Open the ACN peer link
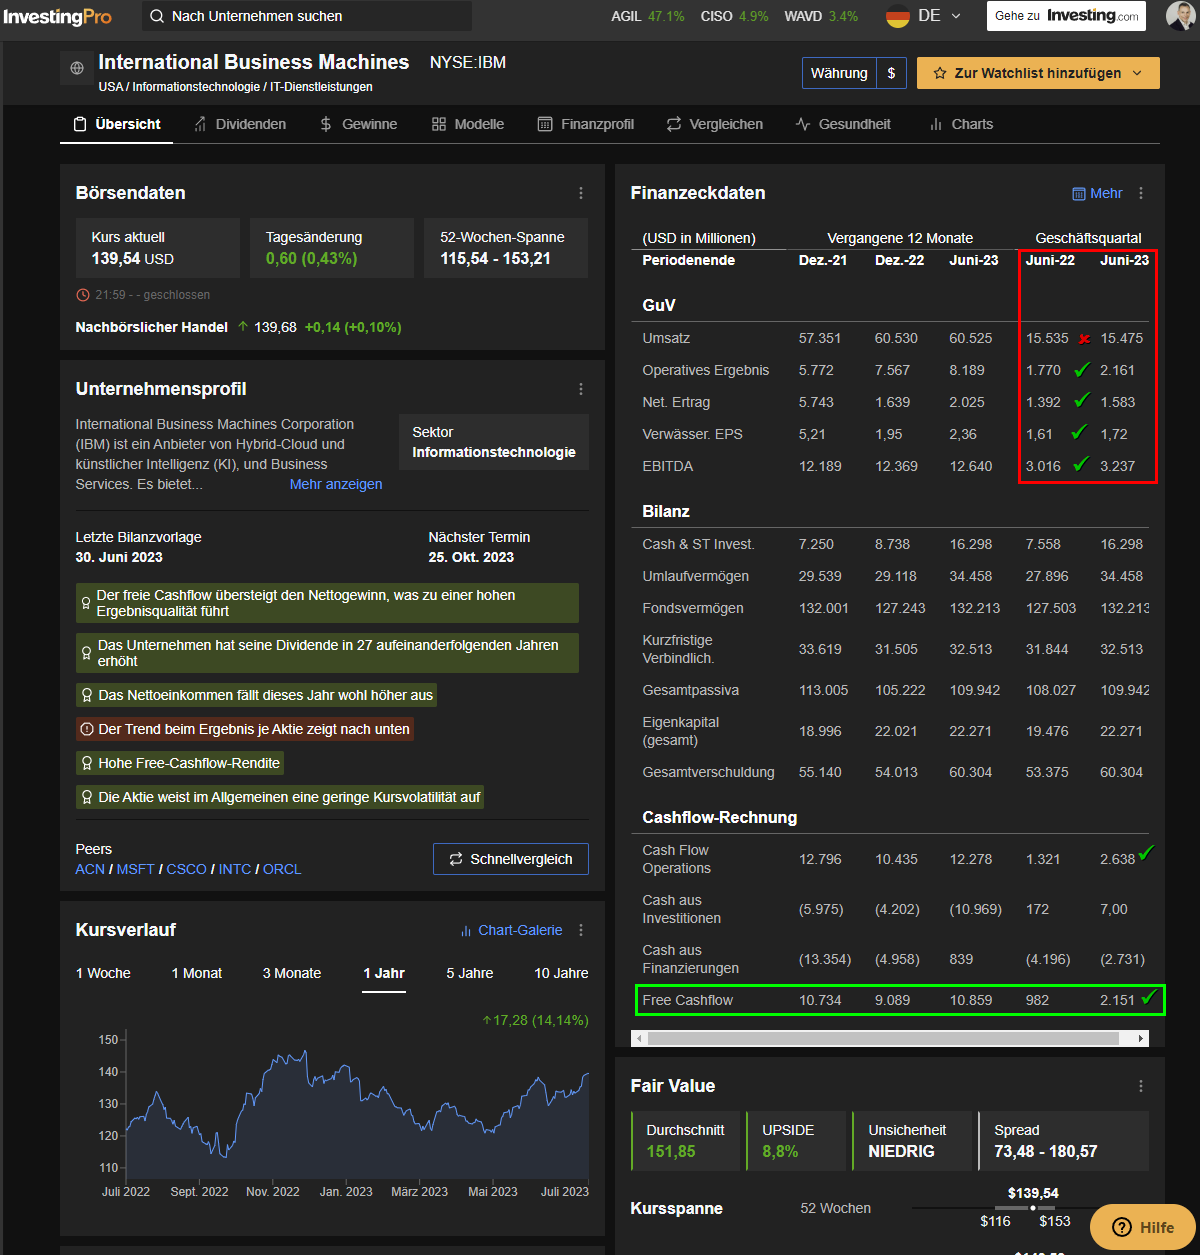The width and height of the screenshot is (1200, 1255). (x=90, y=869)
